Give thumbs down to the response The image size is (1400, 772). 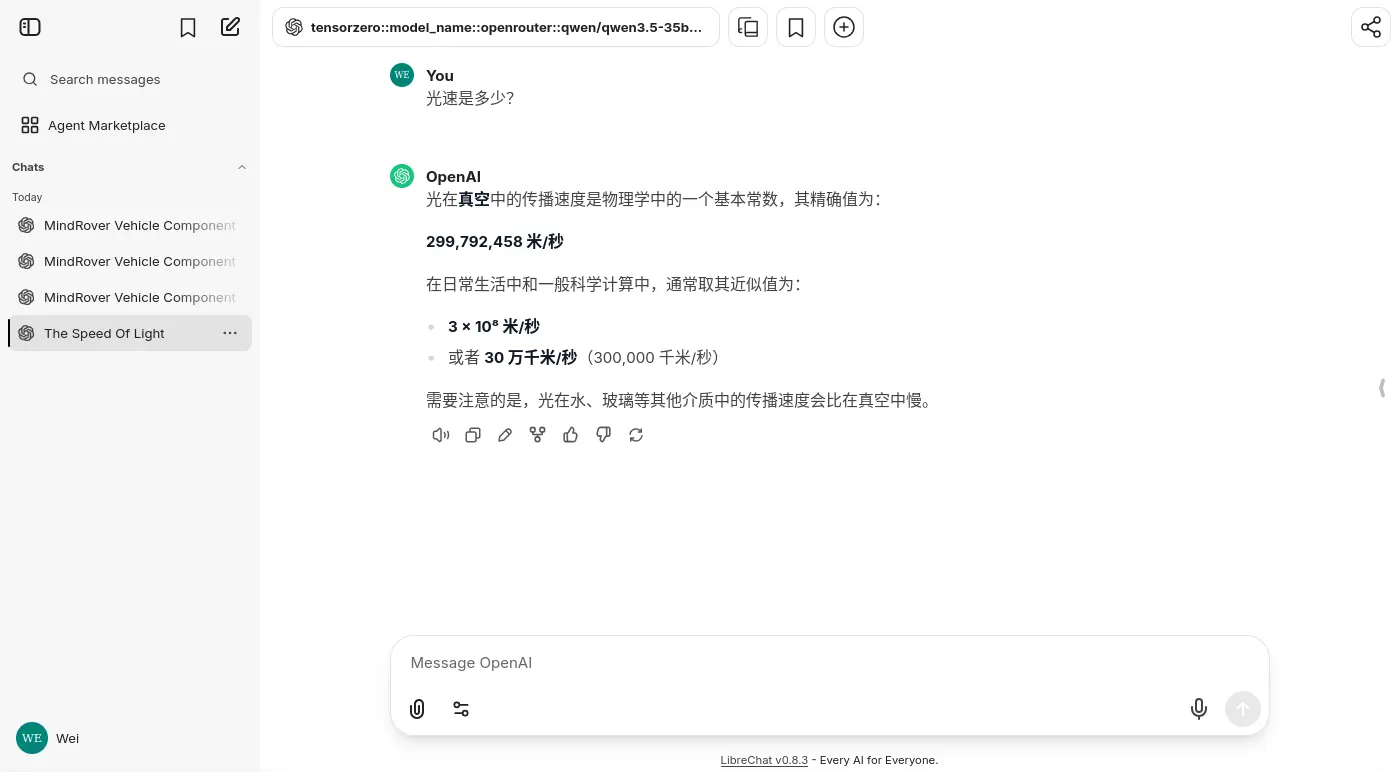coord(603,435)
